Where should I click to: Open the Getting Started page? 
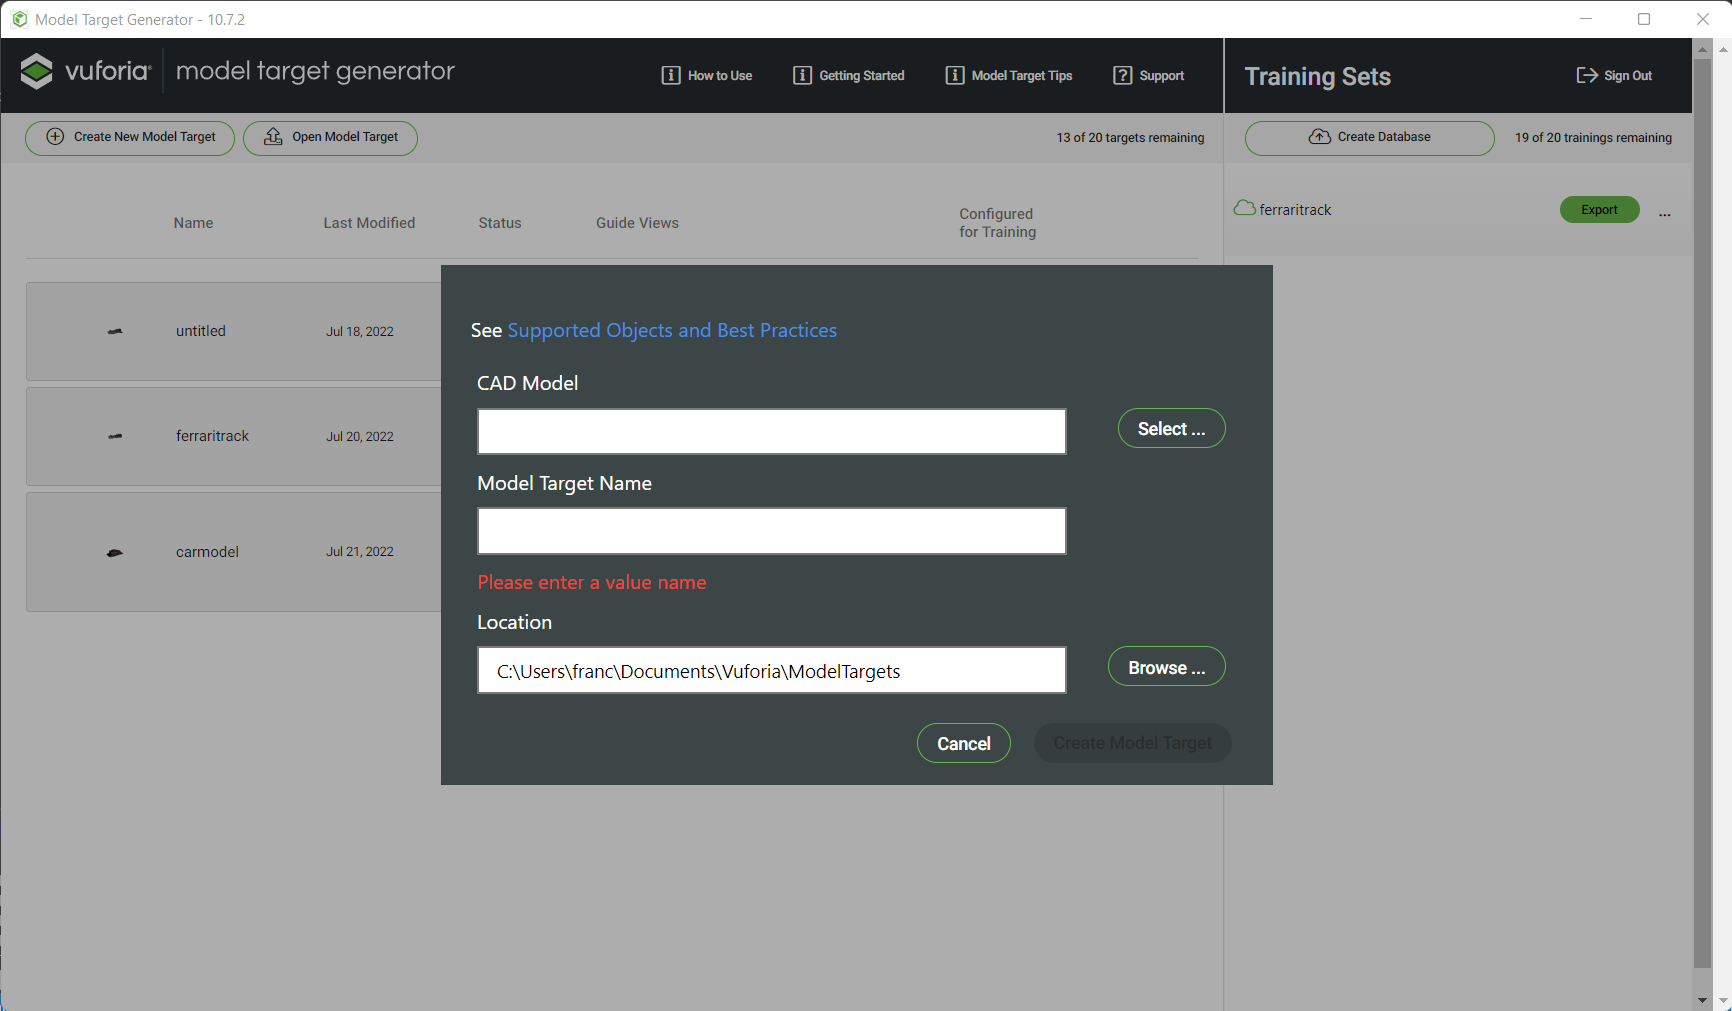click(x=849, y=76)
